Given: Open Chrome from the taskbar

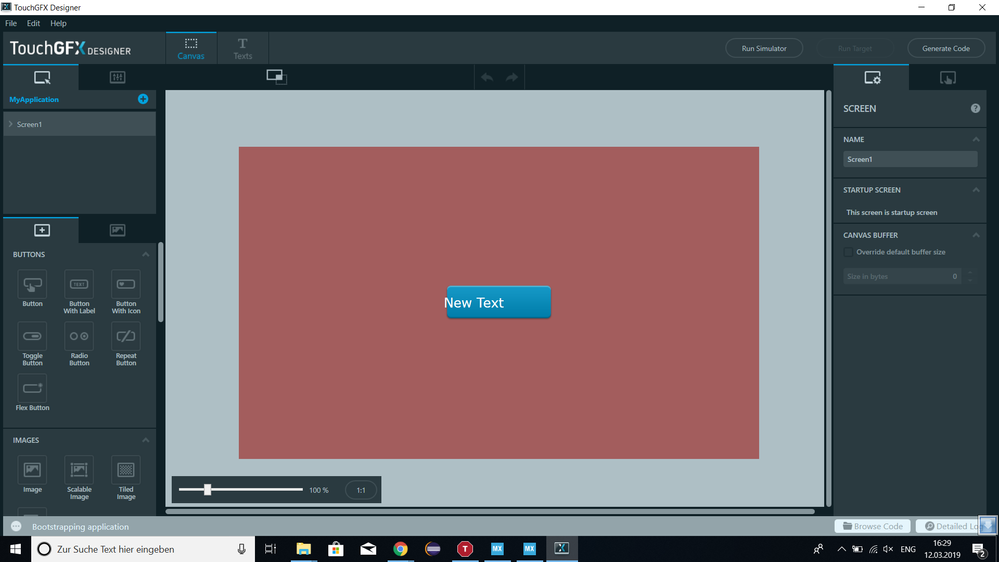Looking at the screenshot, I should pyautogui.click(x=400, y=549).
